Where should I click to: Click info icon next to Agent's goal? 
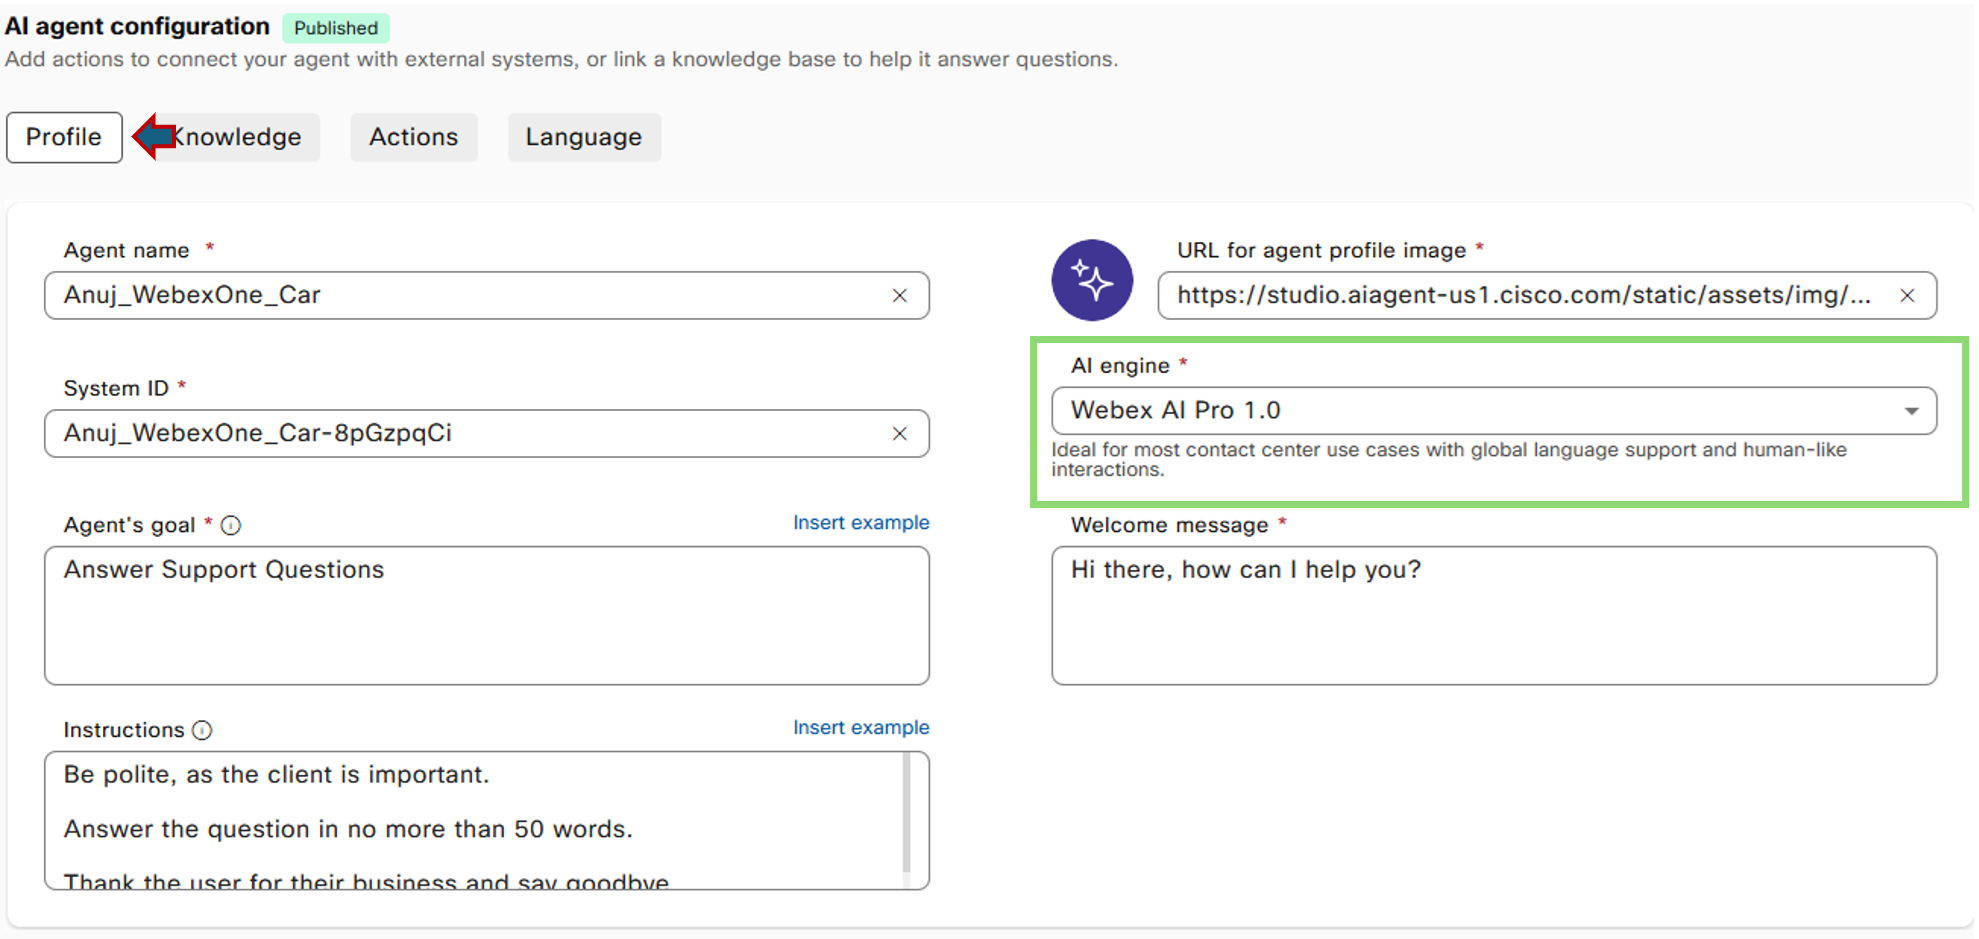(x=231, y=526)
